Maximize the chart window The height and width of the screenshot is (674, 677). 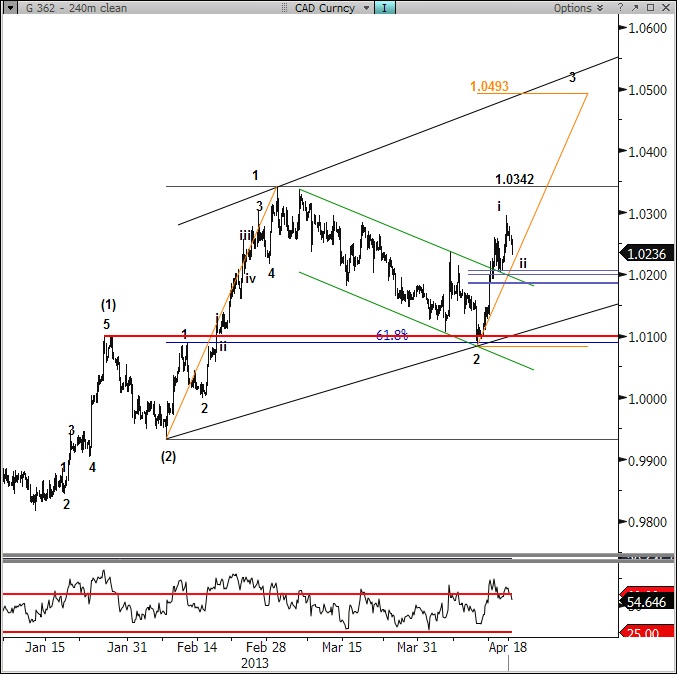point(648,8)
